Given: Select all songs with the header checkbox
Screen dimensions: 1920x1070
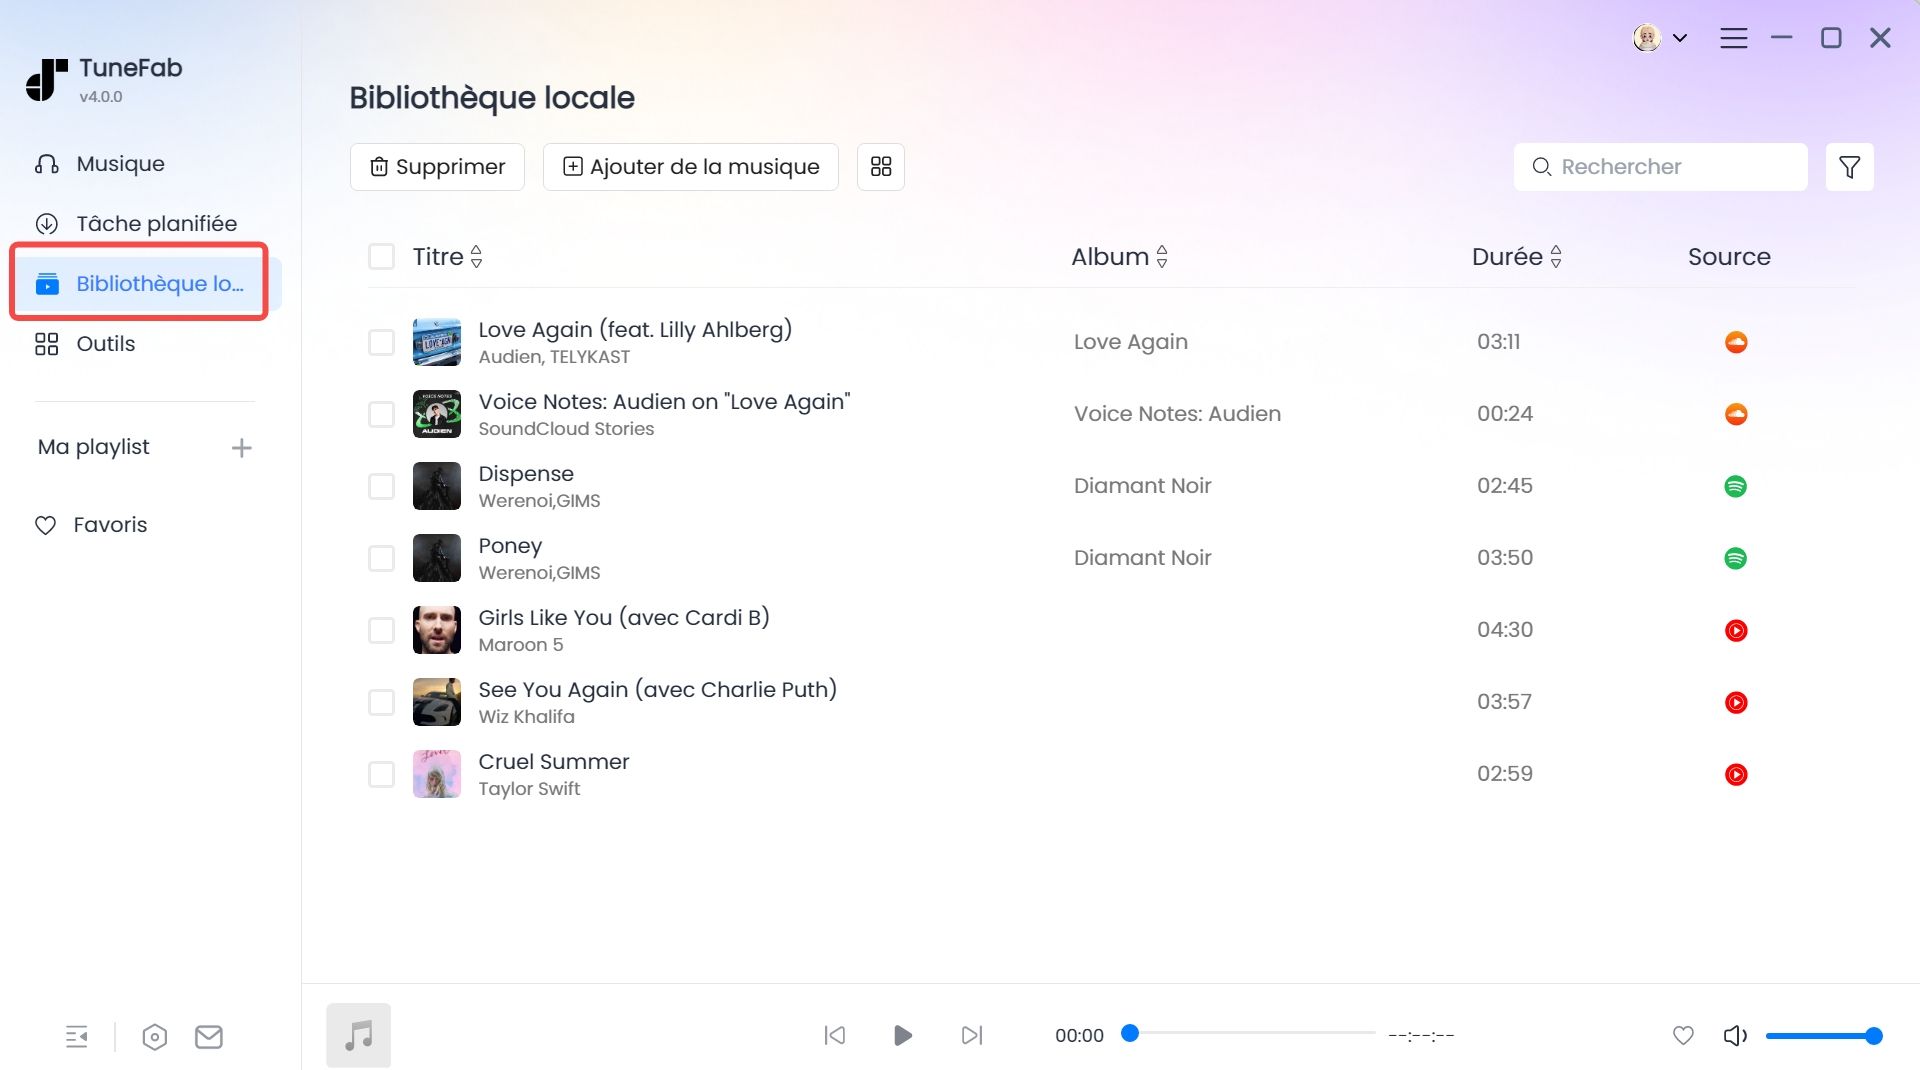Looking at the screenshot, I should 381,256.
